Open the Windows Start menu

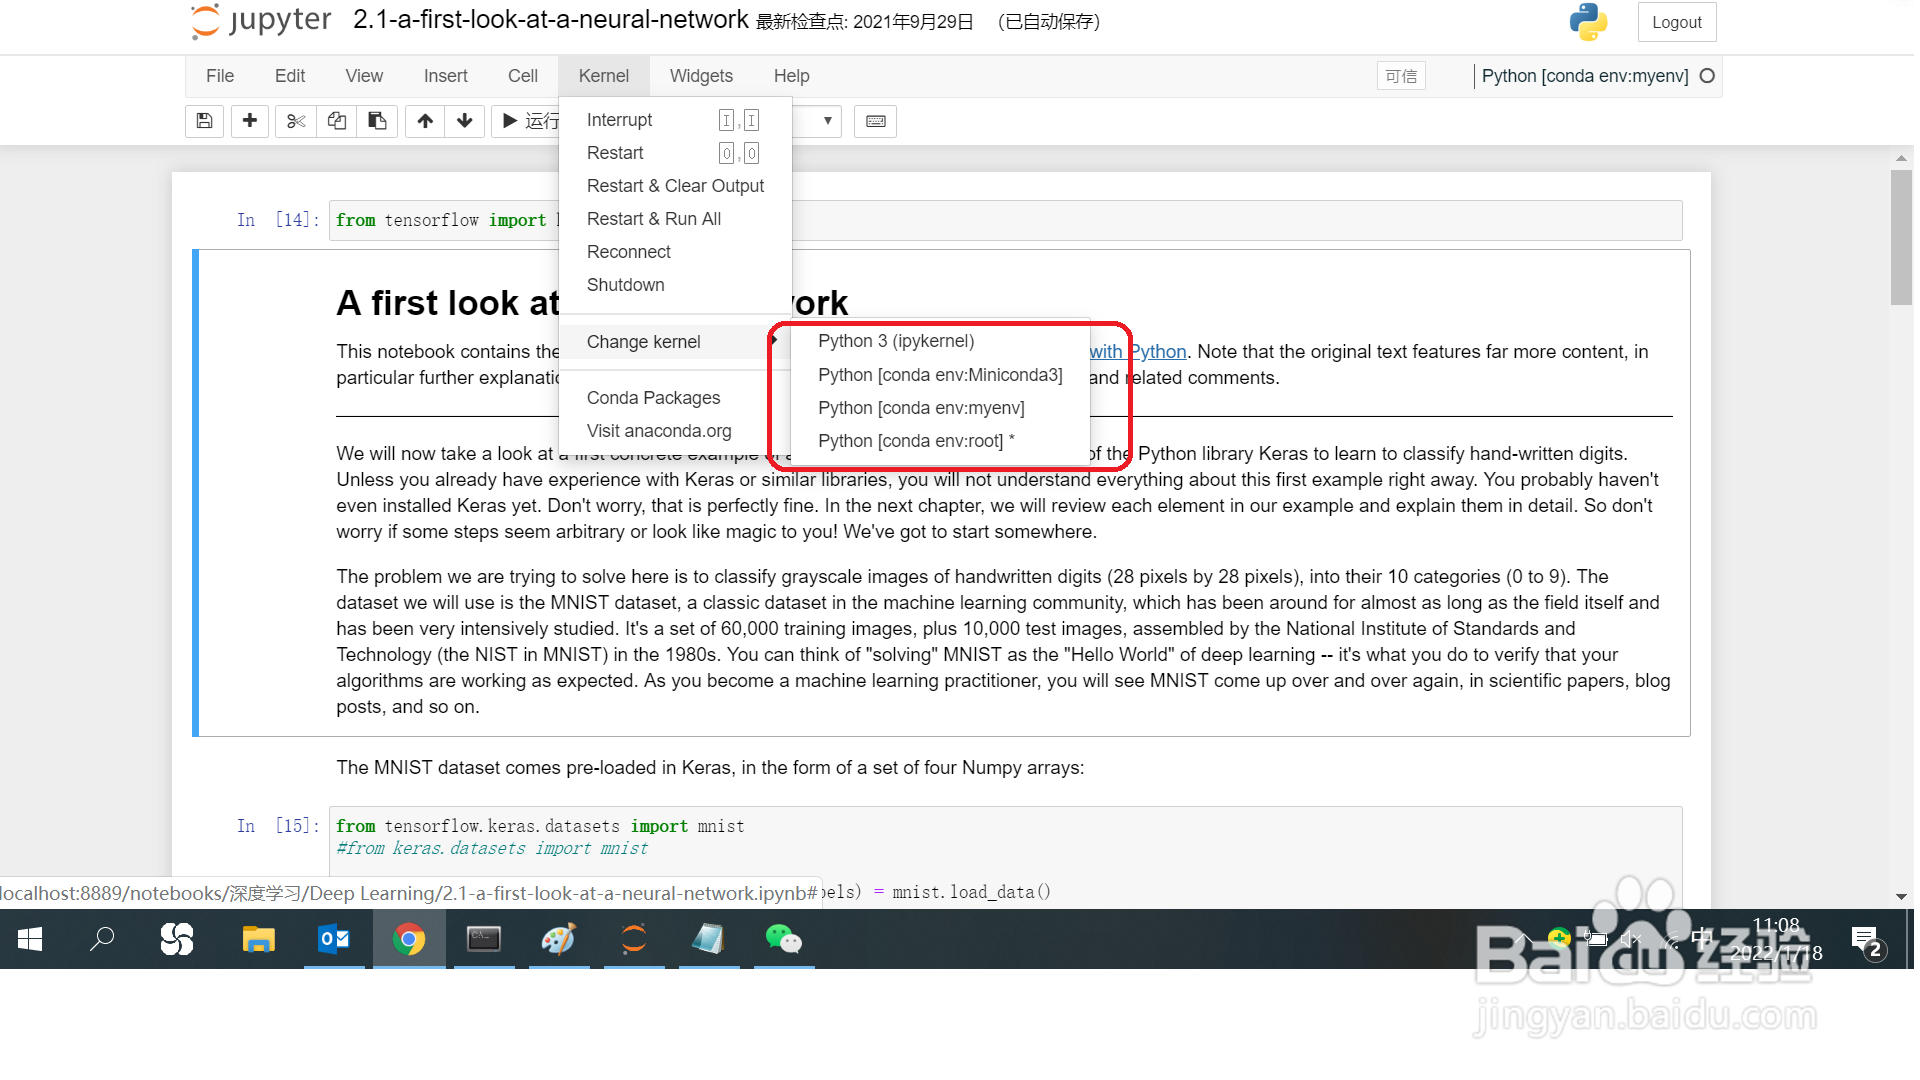pyautogui.click(x=30, y=939)
